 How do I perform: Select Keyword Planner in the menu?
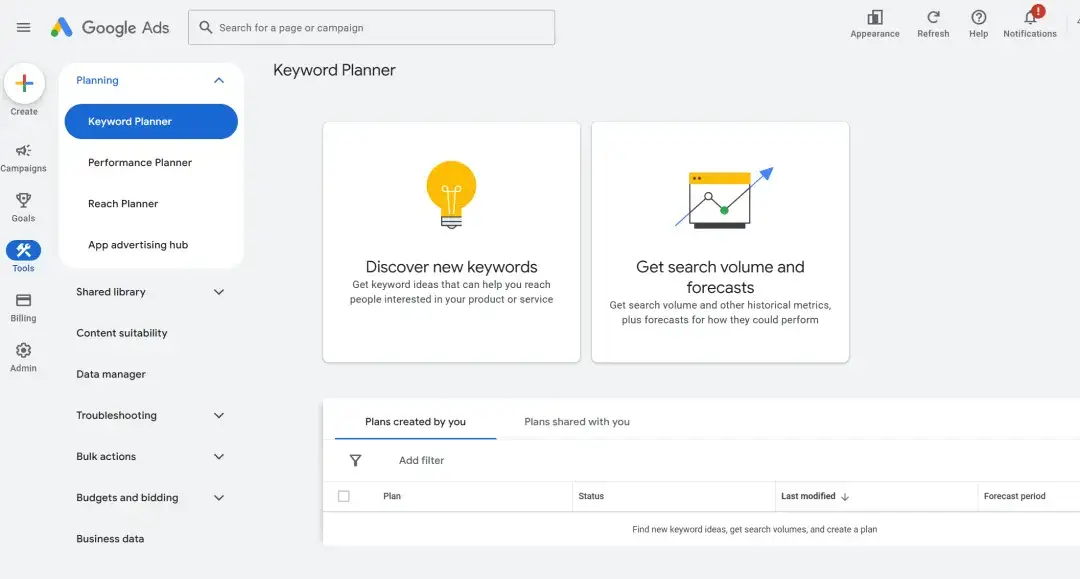pos(151,121)
